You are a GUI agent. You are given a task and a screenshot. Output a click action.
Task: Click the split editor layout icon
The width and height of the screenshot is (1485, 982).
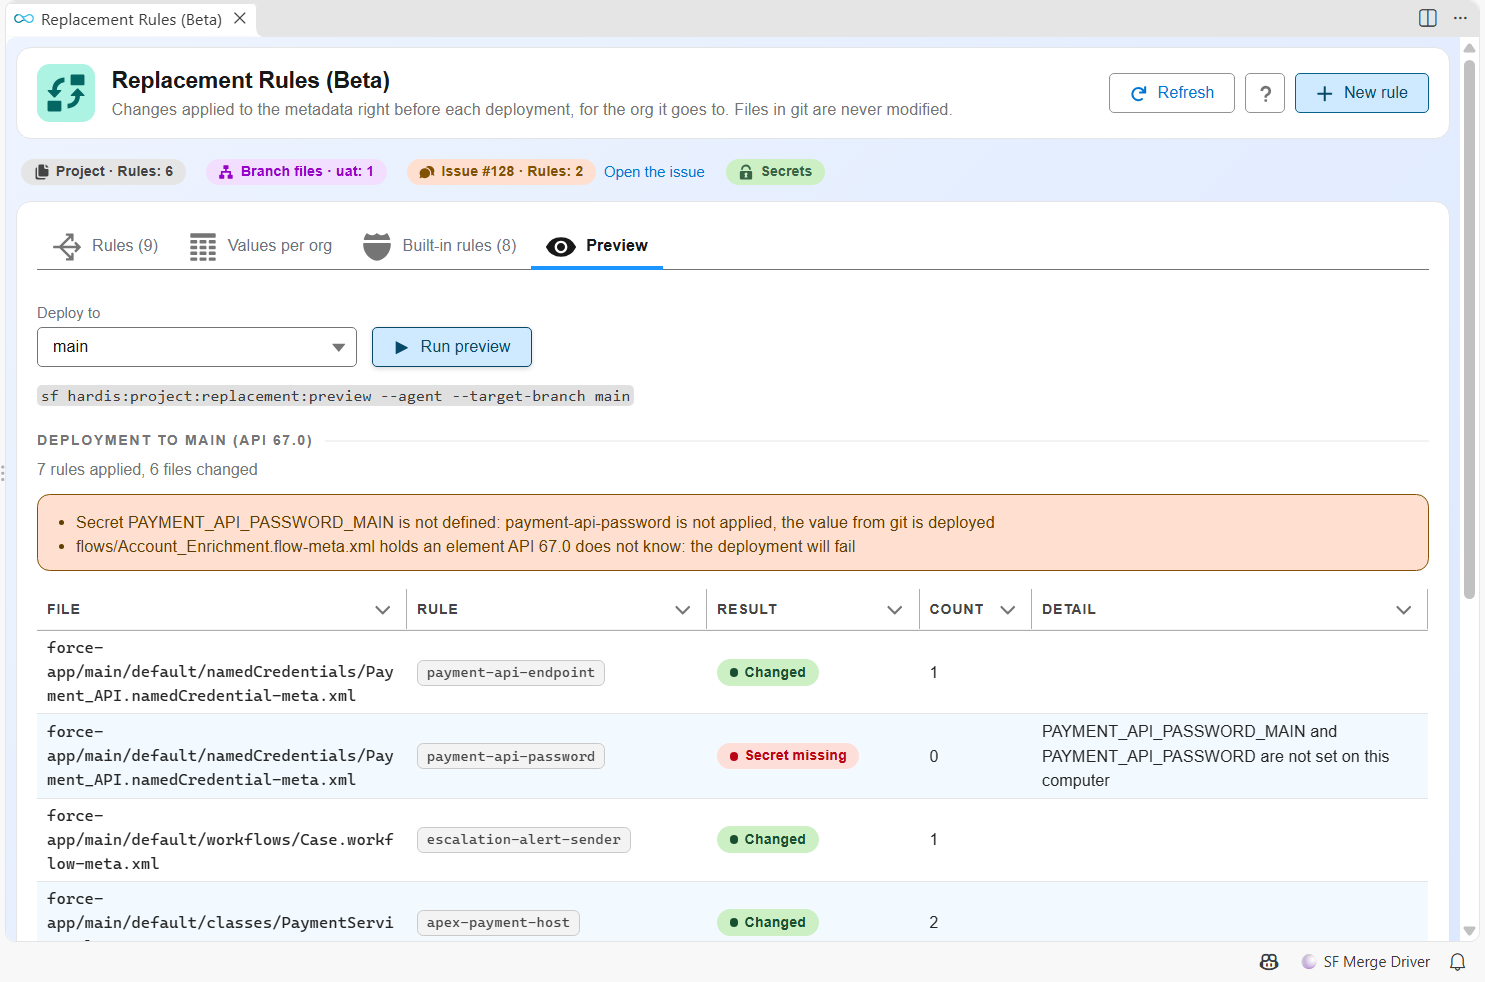(x=1428, y=18)
